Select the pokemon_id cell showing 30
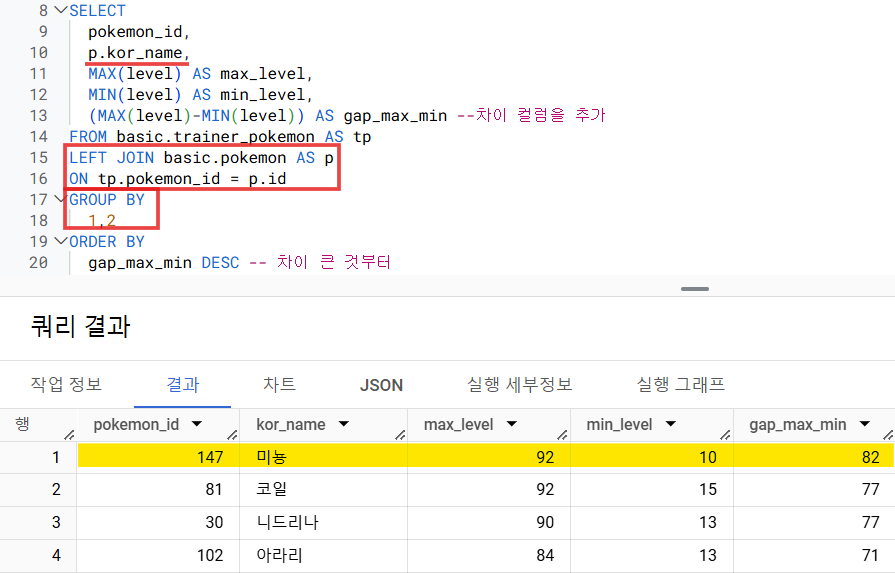The image size is (895, 573). click(158, 522)
